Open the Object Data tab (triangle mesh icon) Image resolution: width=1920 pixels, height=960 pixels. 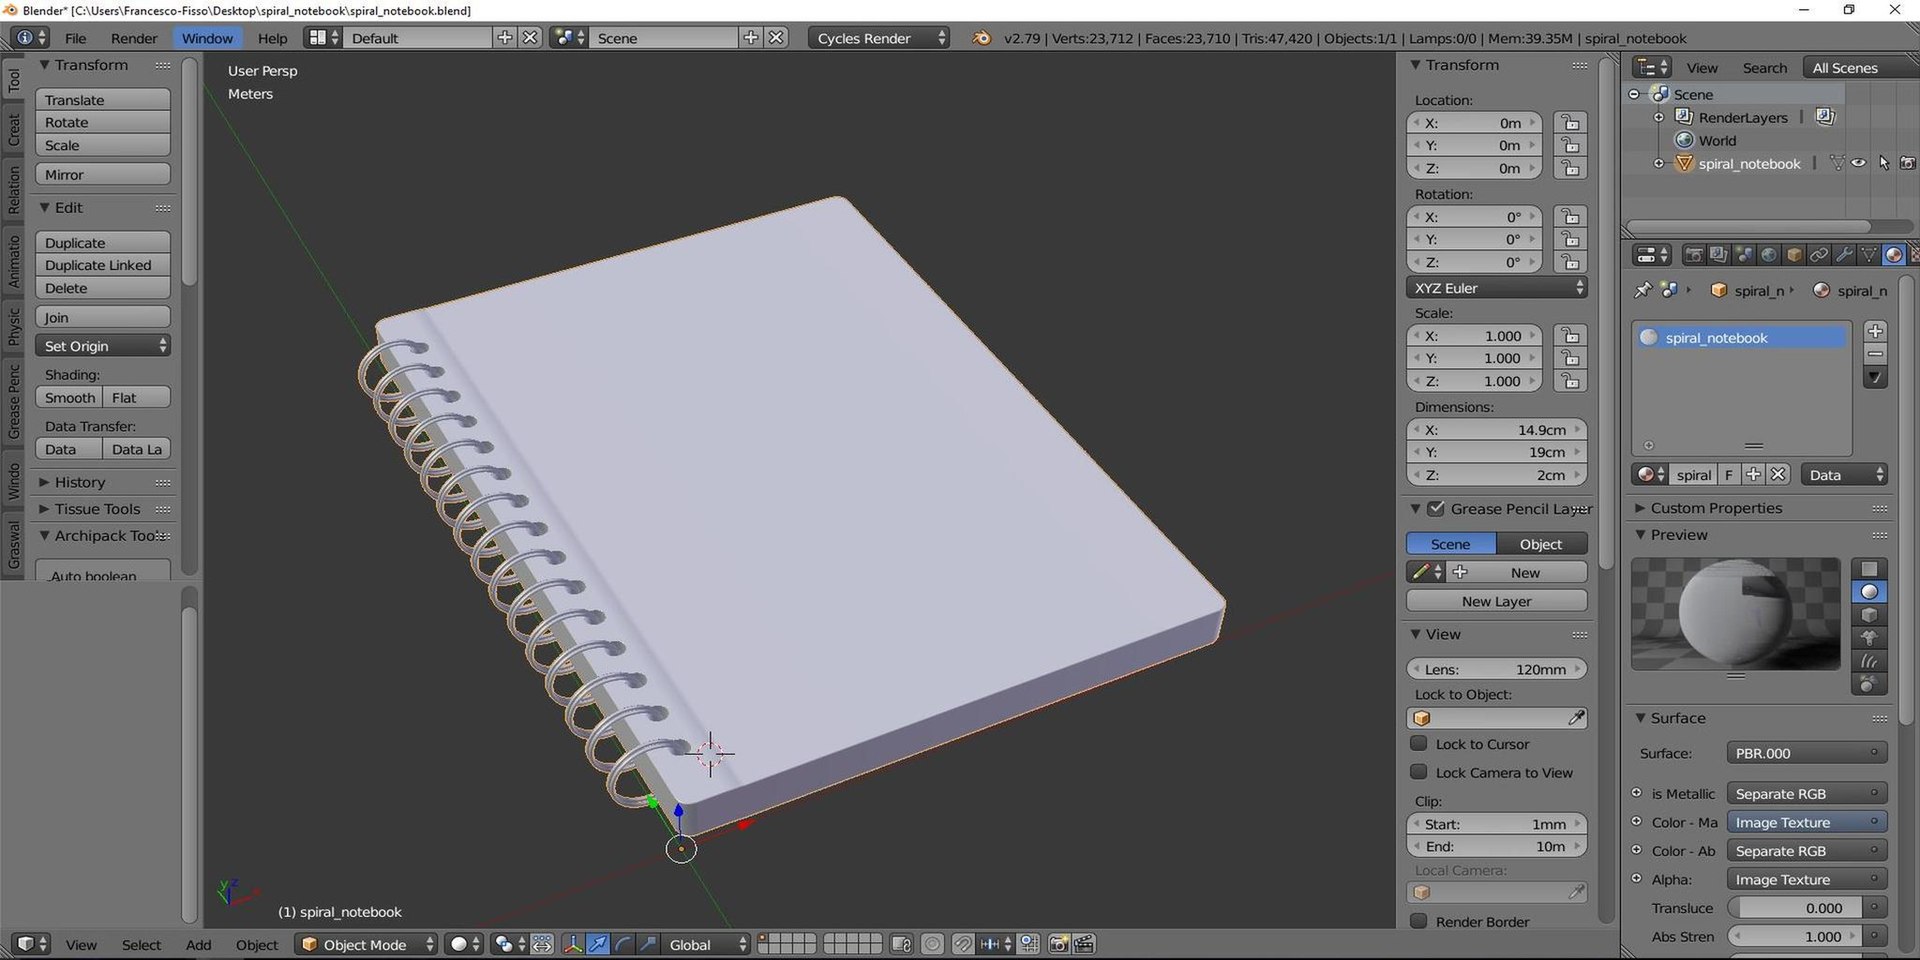[x=1869, y=255]
